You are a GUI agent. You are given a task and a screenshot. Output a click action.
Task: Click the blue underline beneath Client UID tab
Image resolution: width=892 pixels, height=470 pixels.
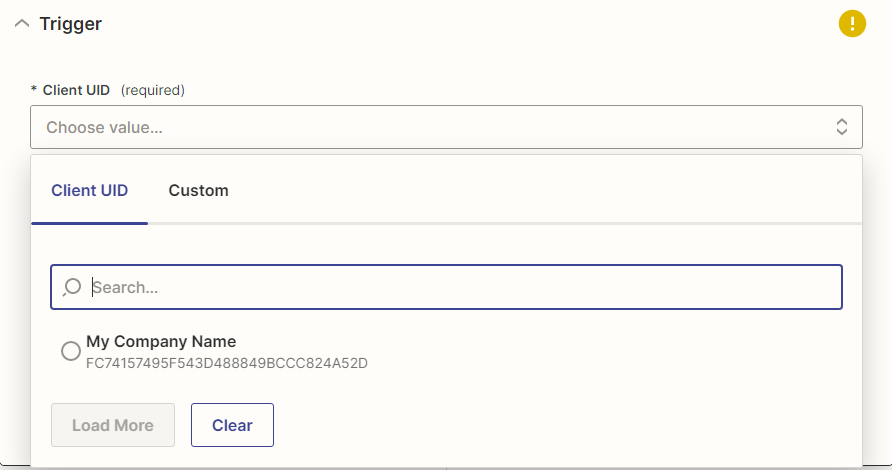[89, 223]
